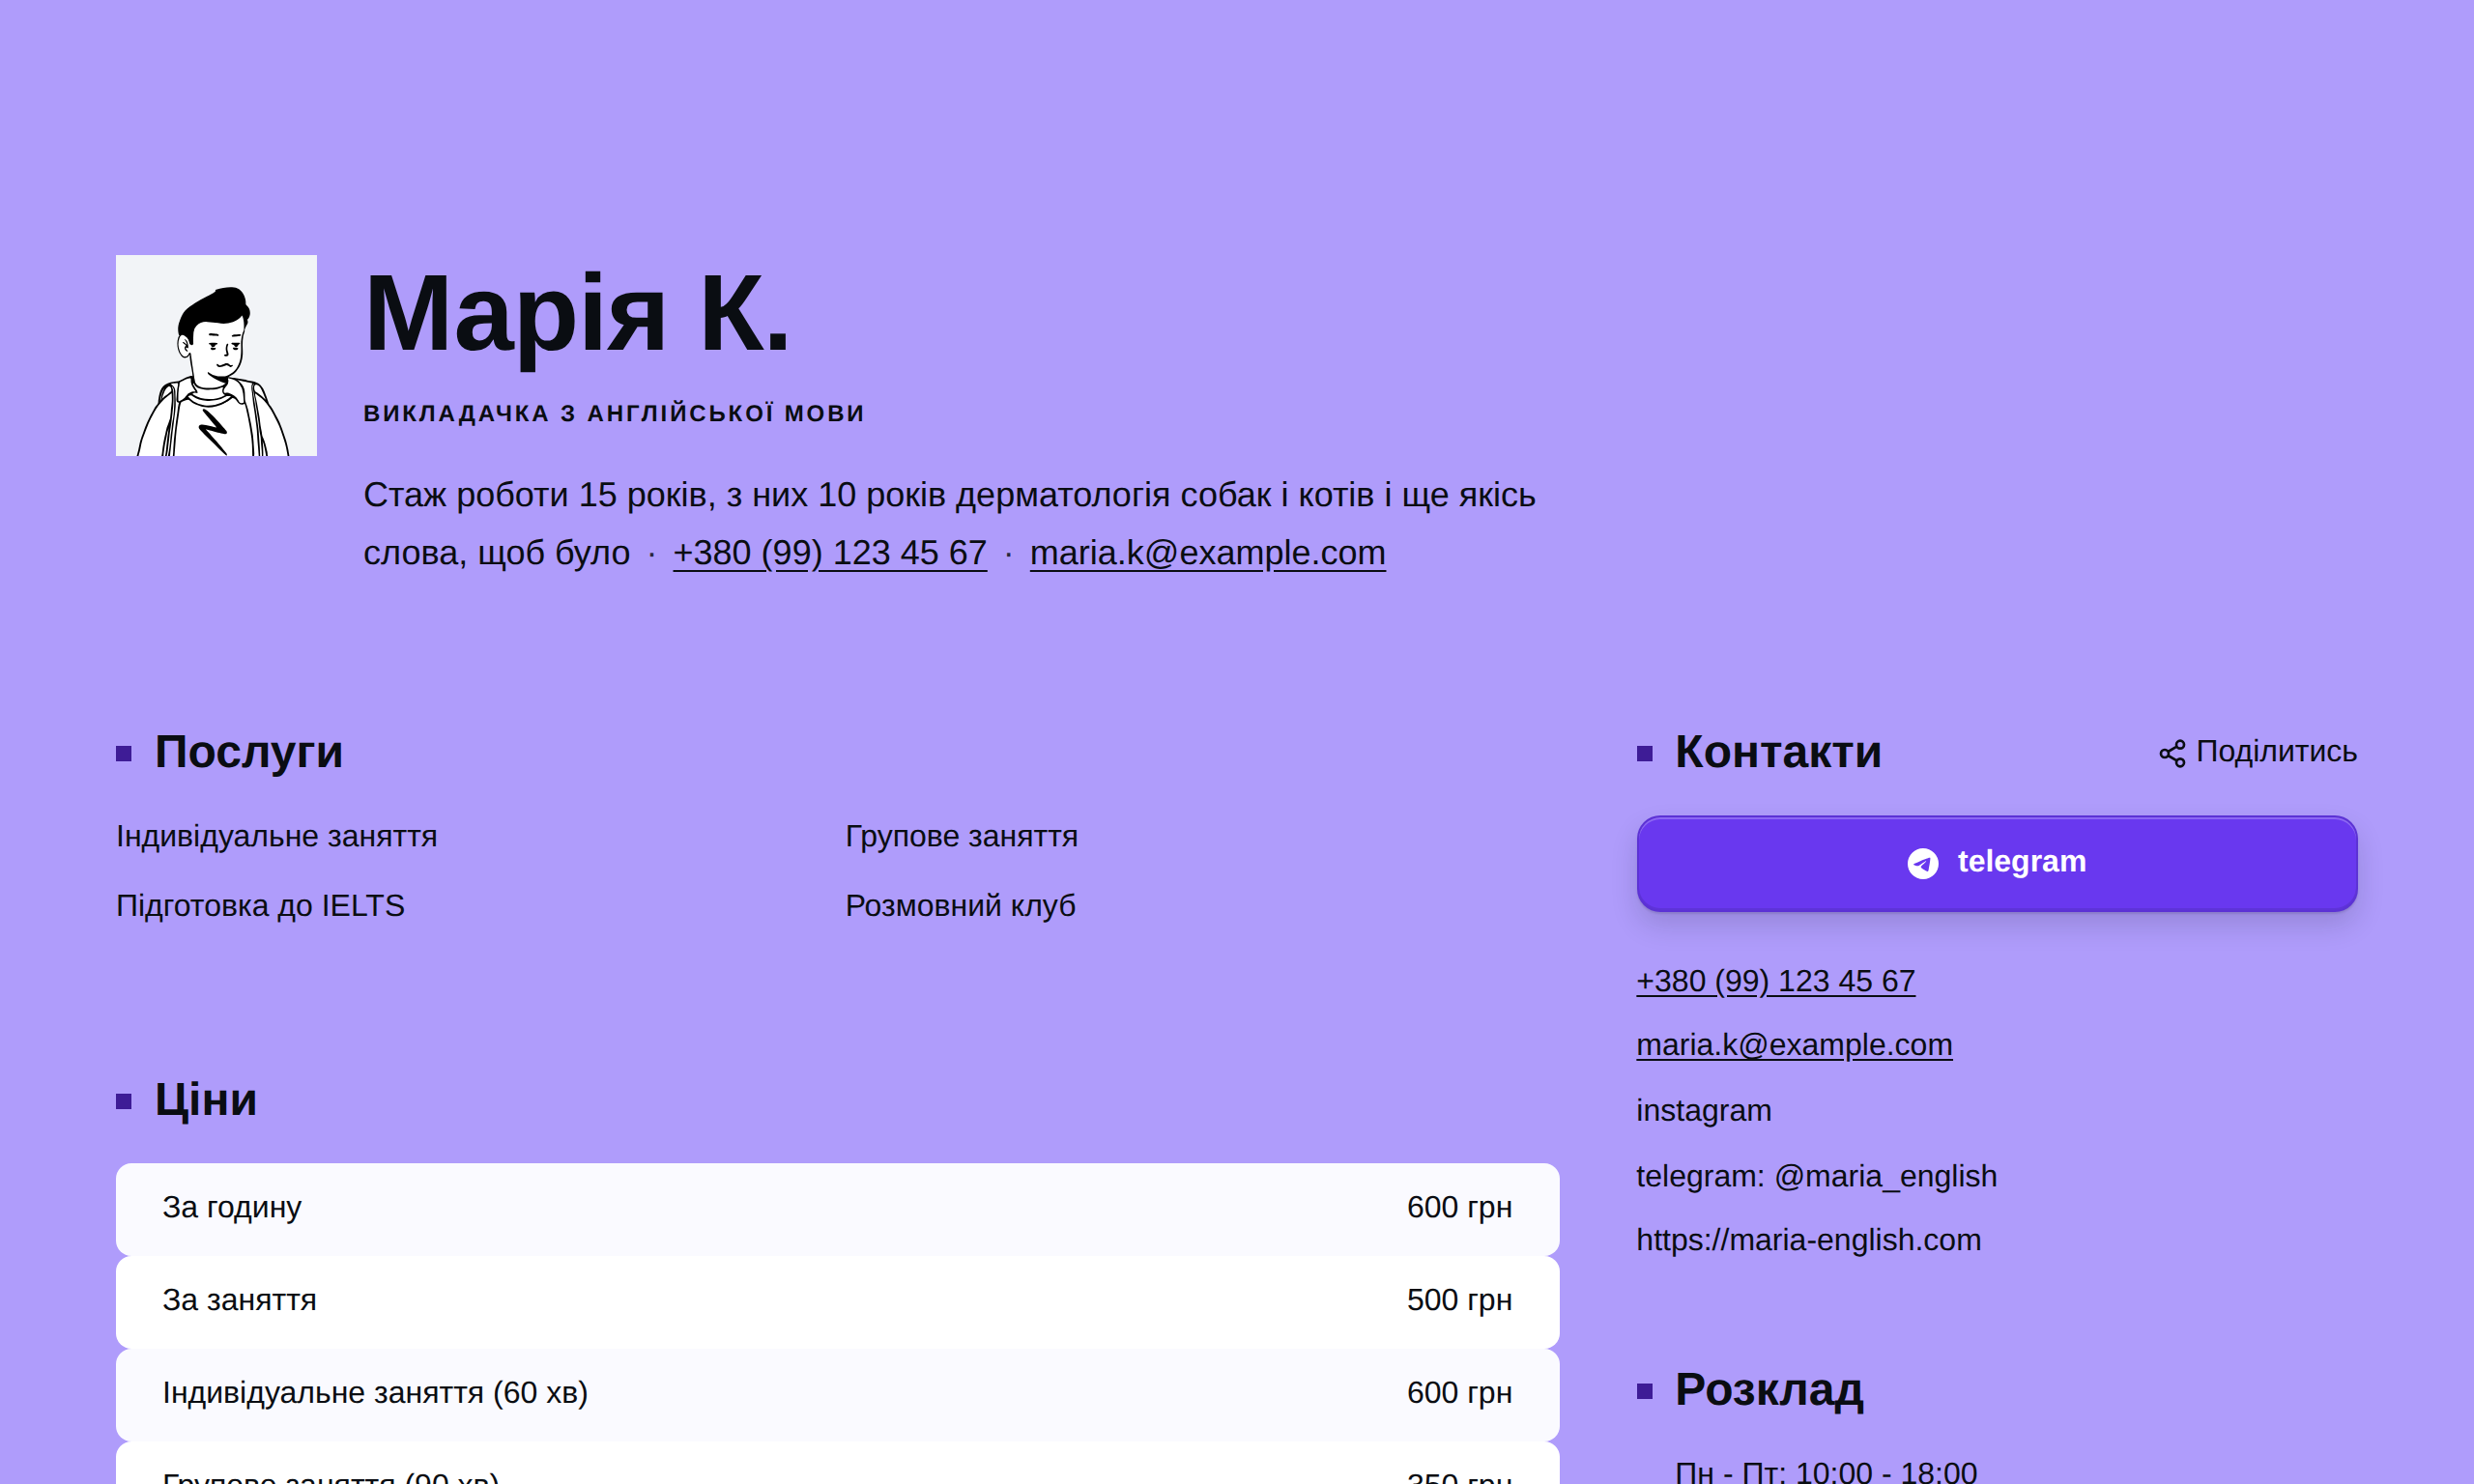
Task: Click the Індивідуальне заняття service
Action: (277, 836)
